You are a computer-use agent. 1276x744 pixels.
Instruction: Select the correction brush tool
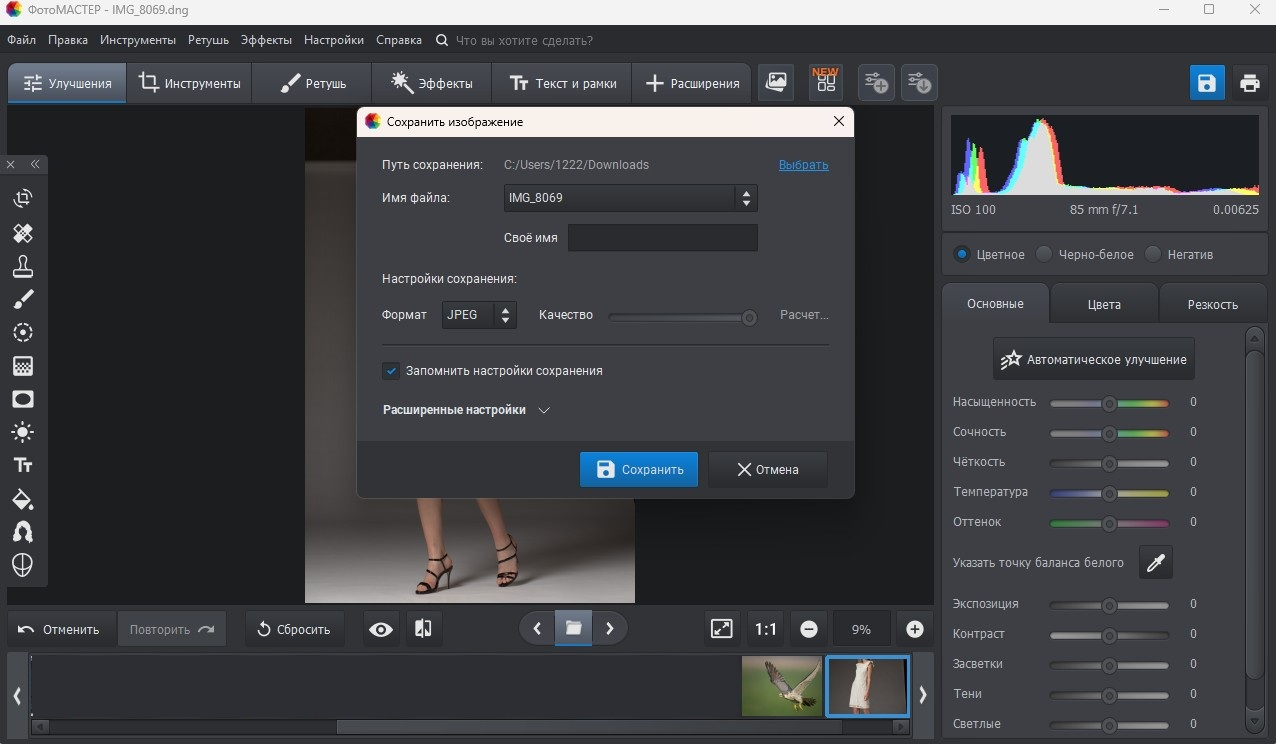tap(23, 299)
